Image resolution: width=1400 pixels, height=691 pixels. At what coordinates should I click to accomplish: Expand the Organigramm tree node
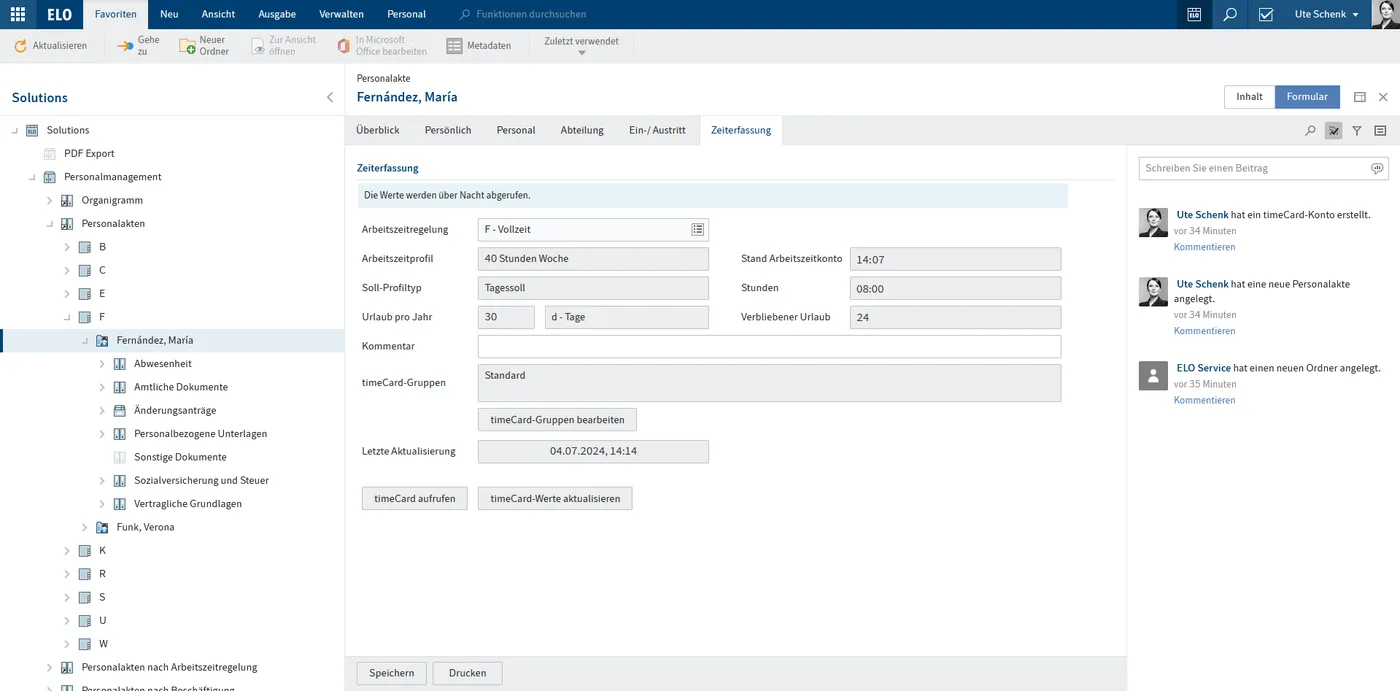[50, 200]
